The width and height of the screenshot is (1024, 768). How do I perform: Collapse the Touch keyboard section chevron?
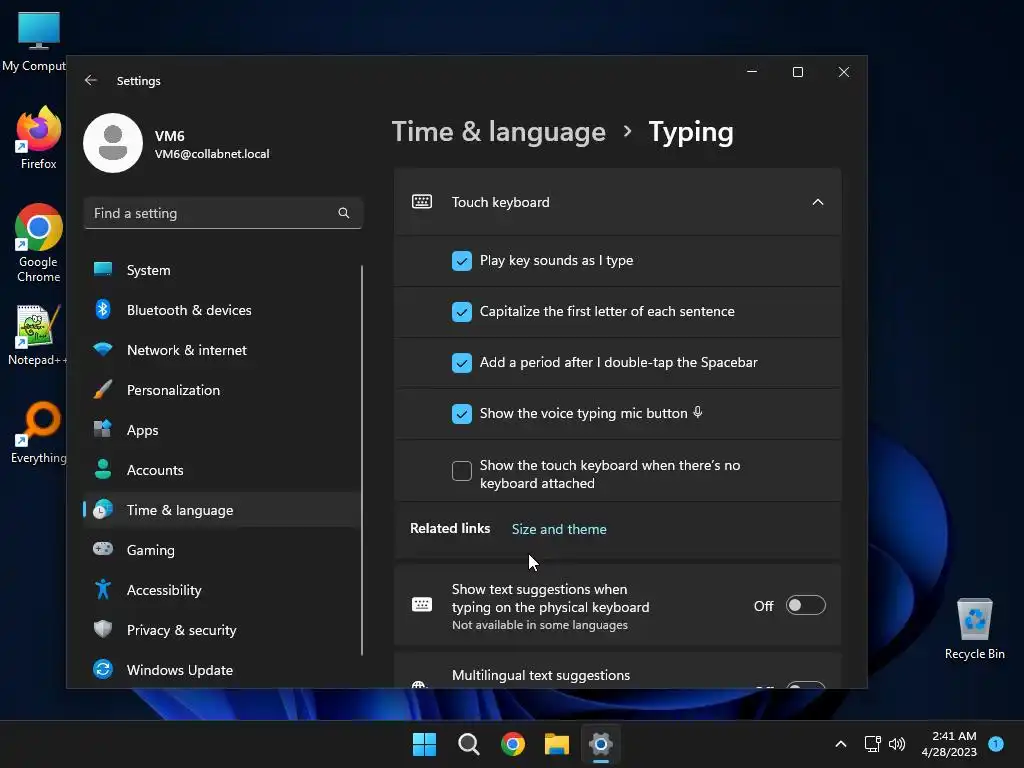(818, 202)
